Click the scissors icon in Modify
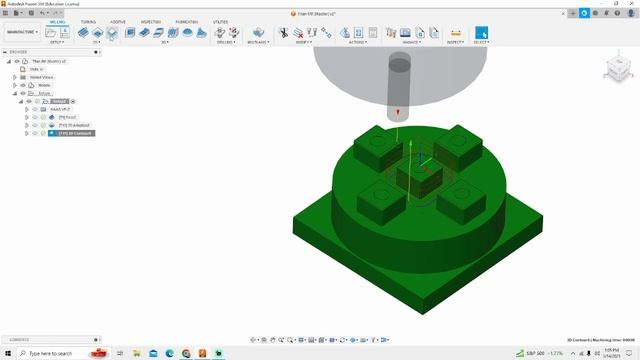640x360 pixels. tap(283, 32)
